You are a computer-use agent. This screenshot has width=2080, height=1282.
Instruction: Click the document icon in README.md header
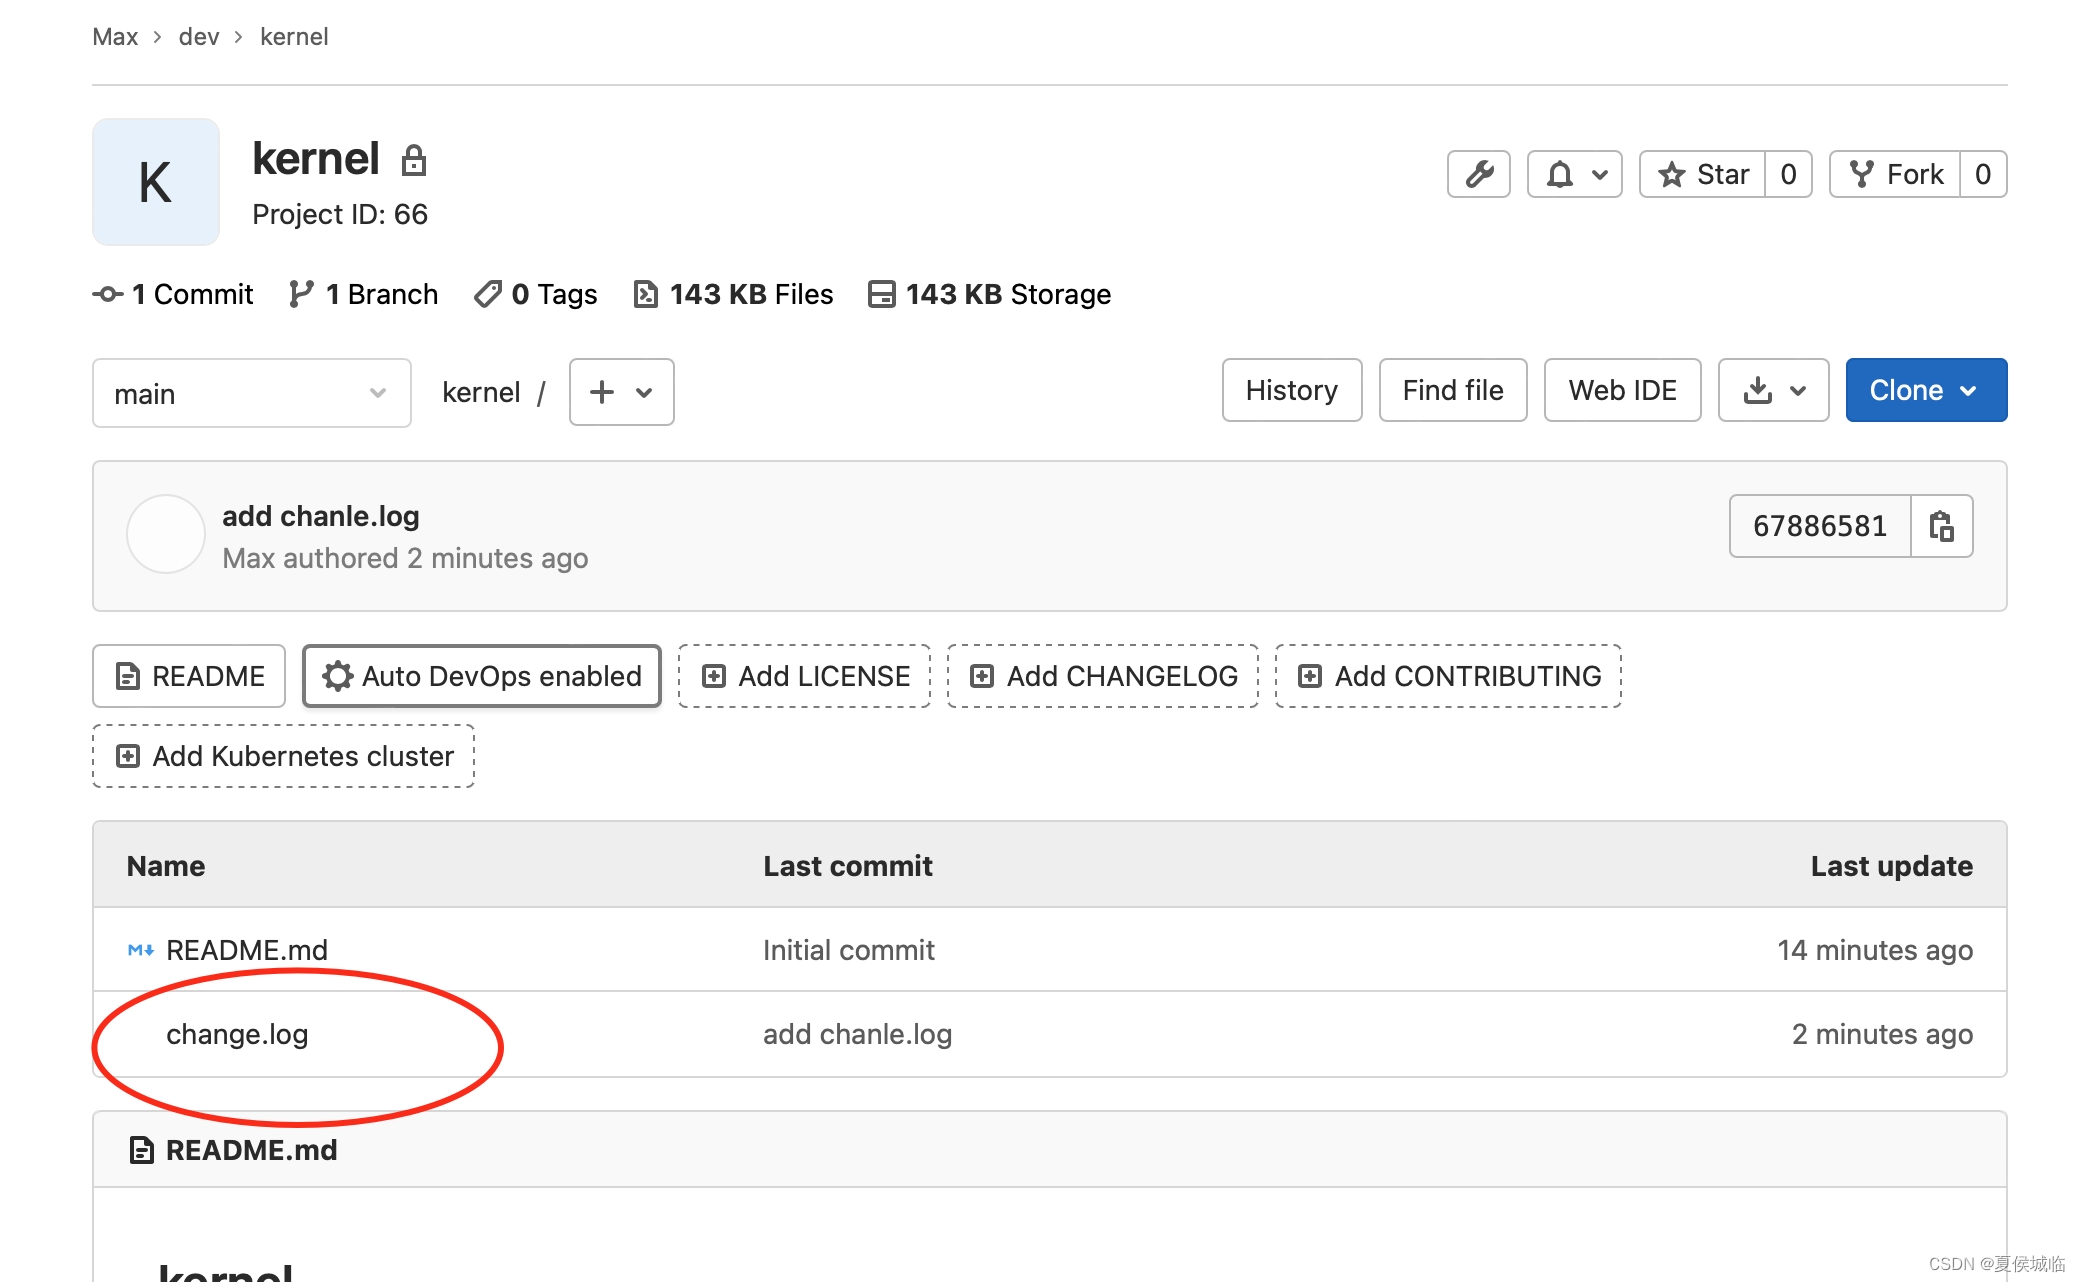(x=141, y=1150)
